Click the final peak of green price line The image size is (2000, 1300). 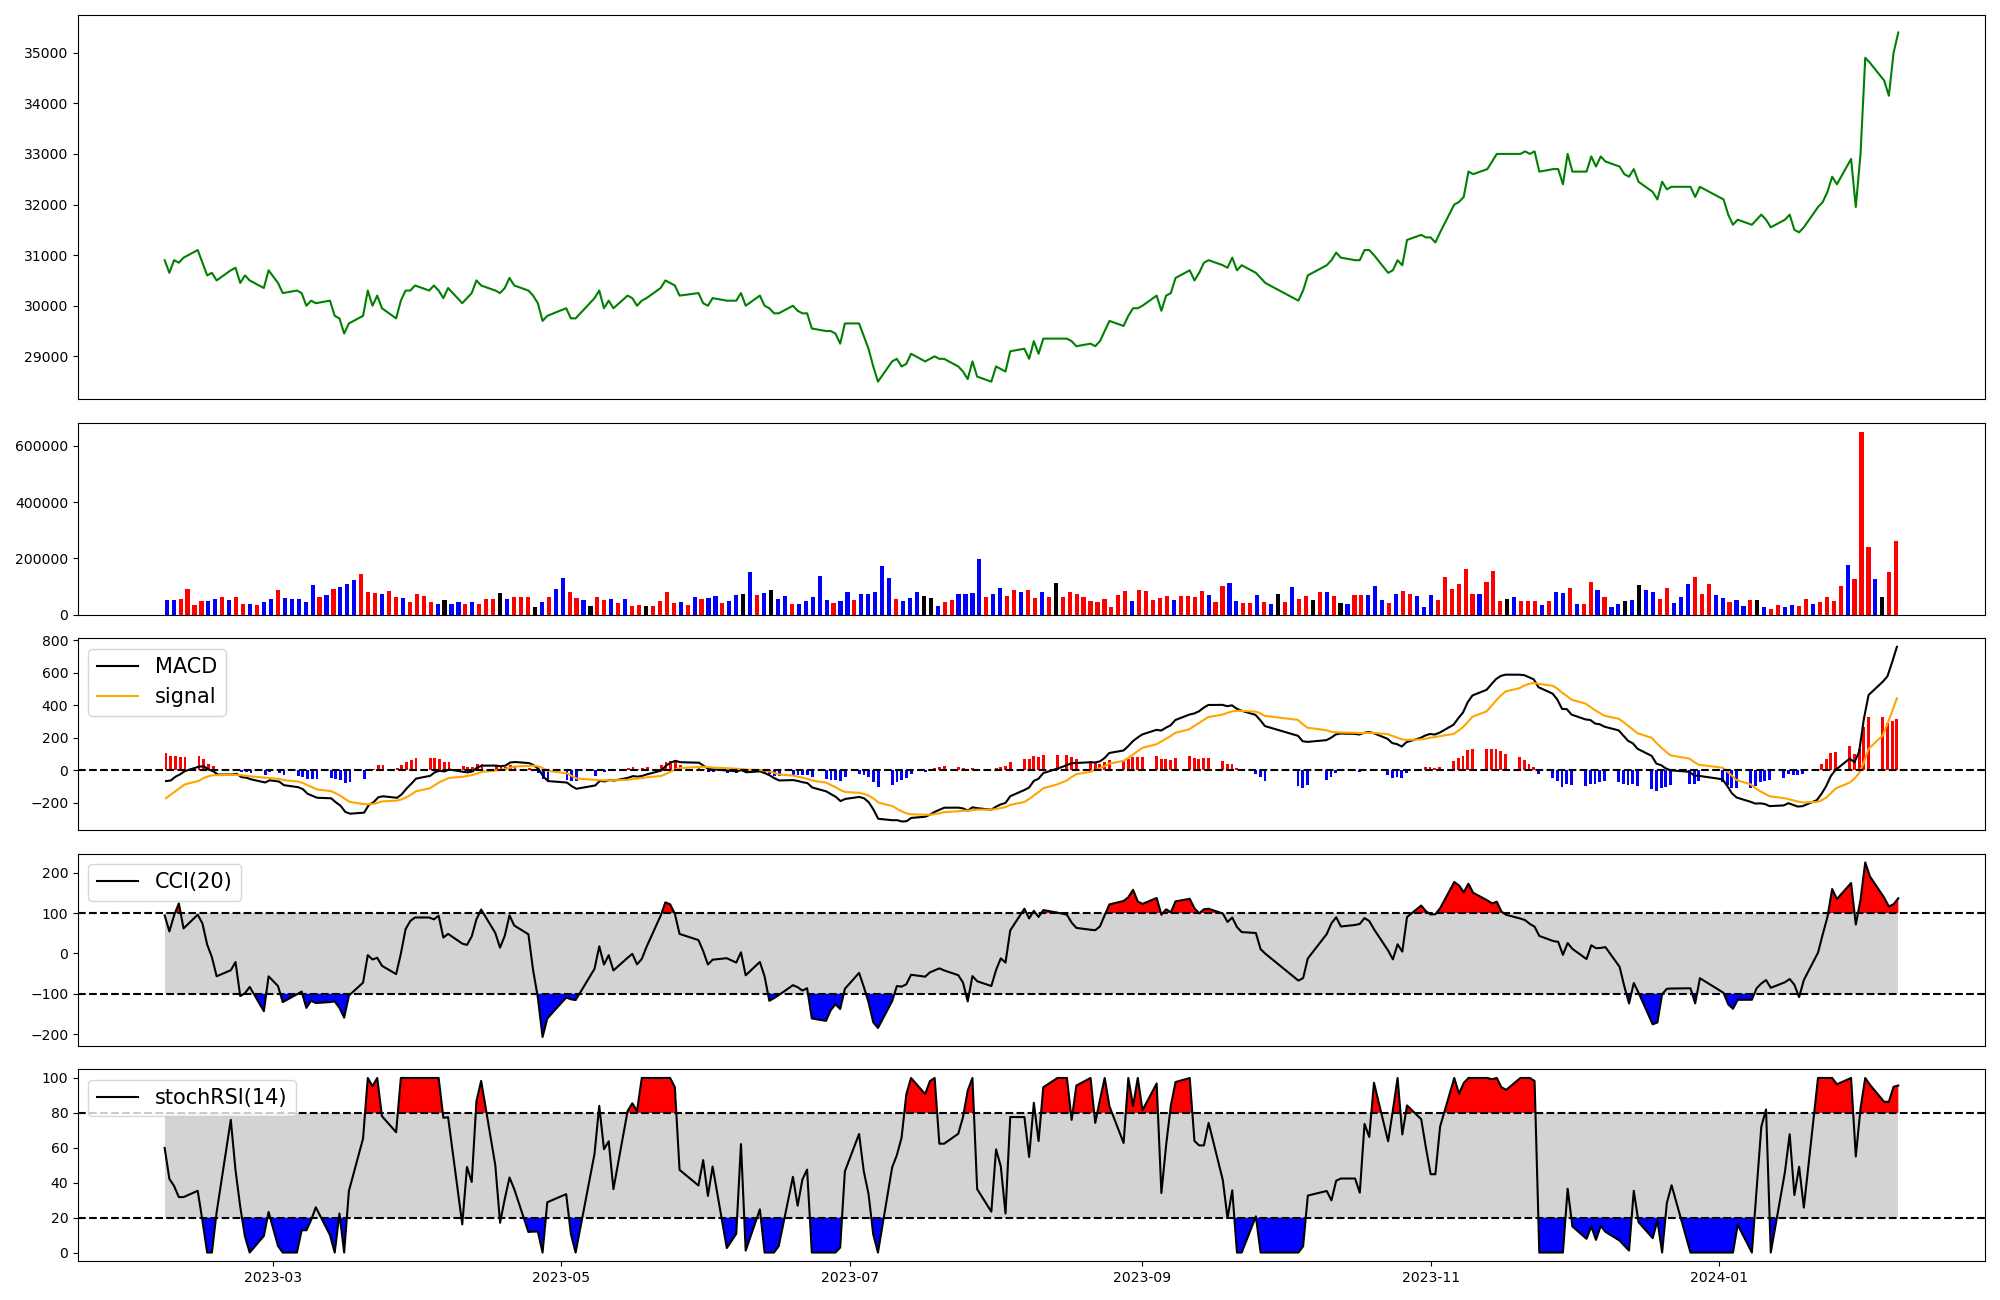point(1898,32)
